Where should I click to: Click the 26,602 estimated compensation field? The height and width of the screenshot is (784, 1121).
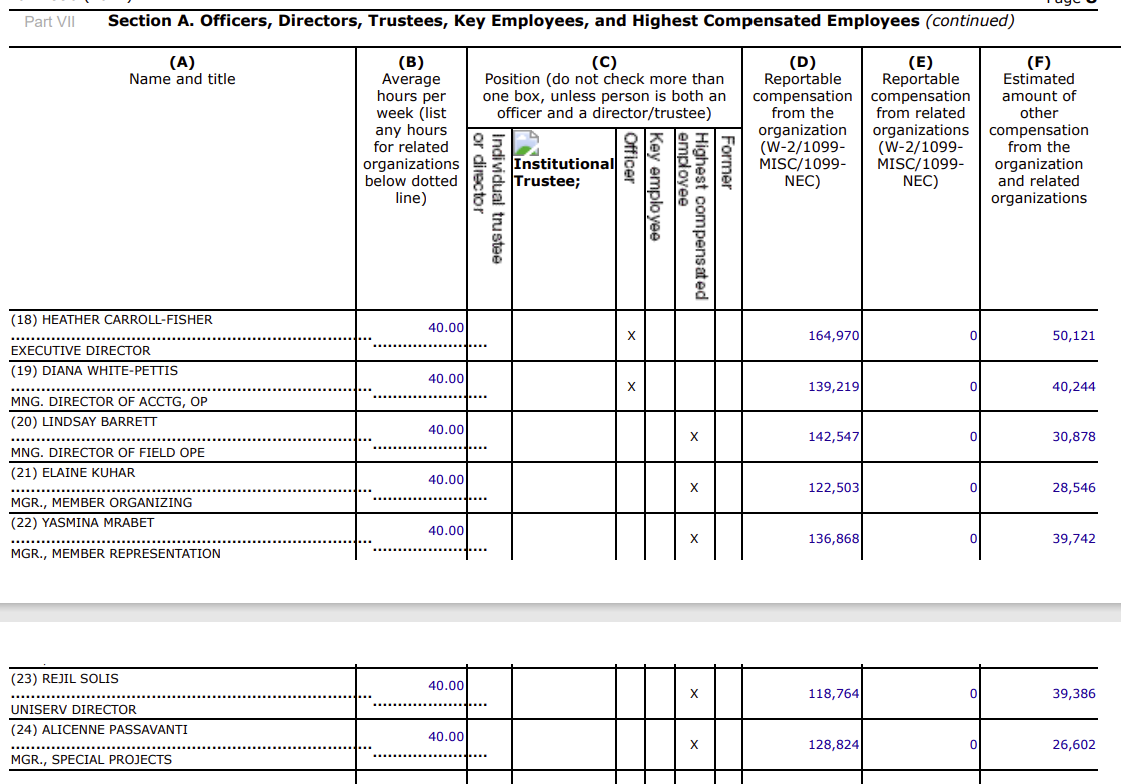pos(1073,745)
